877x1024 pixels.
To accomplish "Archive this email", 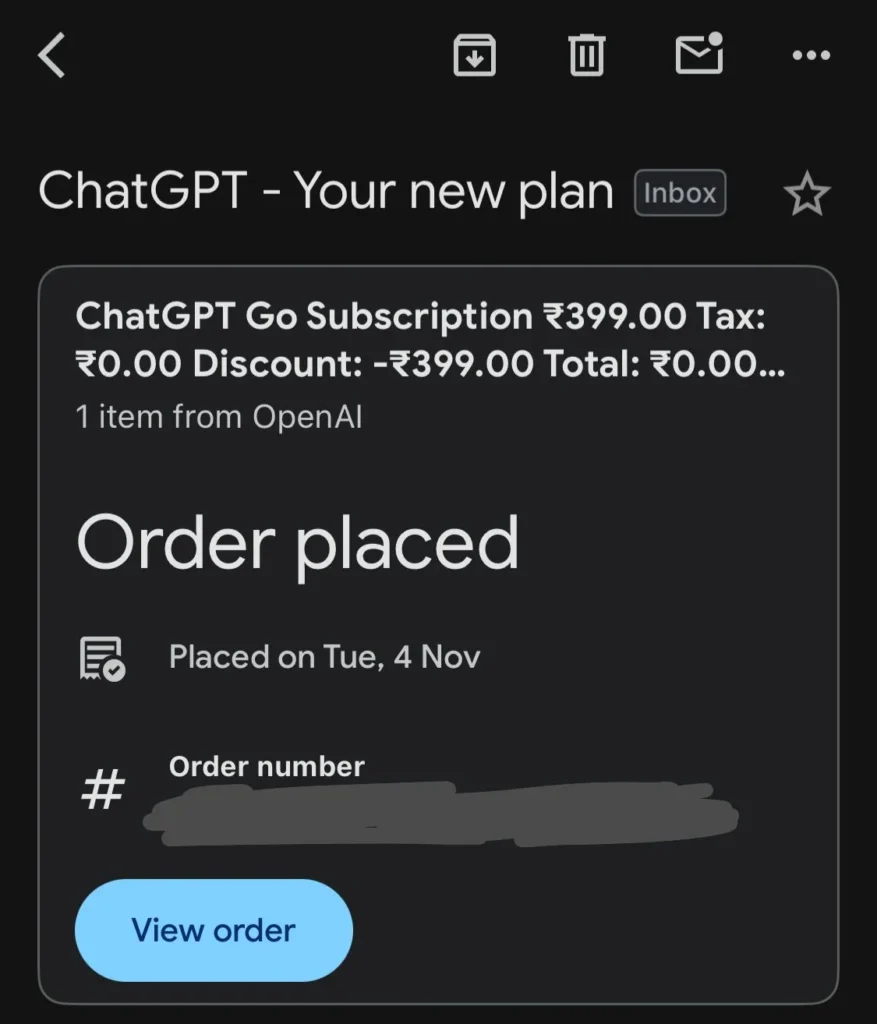I will (x=475, y=55).
